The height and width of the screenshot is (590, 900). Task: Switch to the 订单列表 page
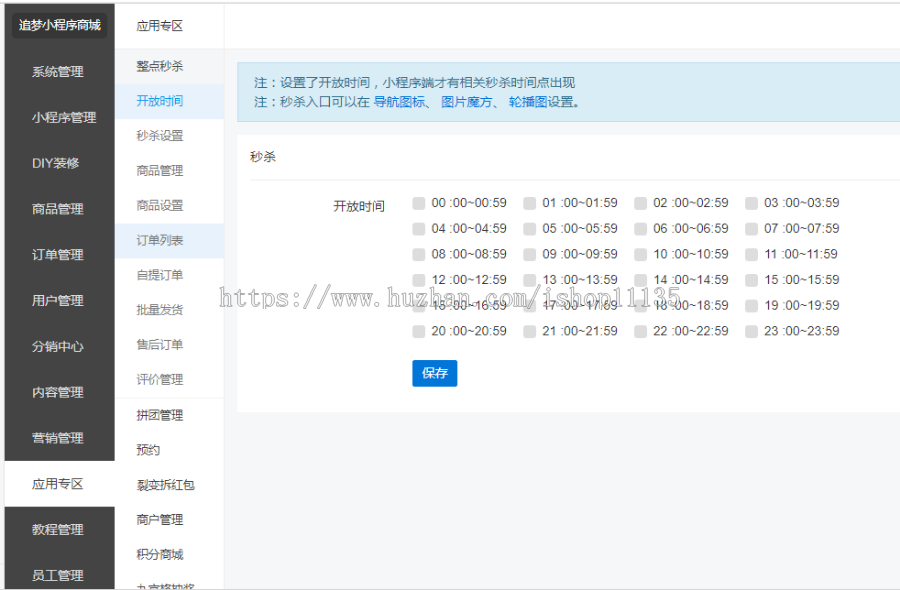point(158,239)
